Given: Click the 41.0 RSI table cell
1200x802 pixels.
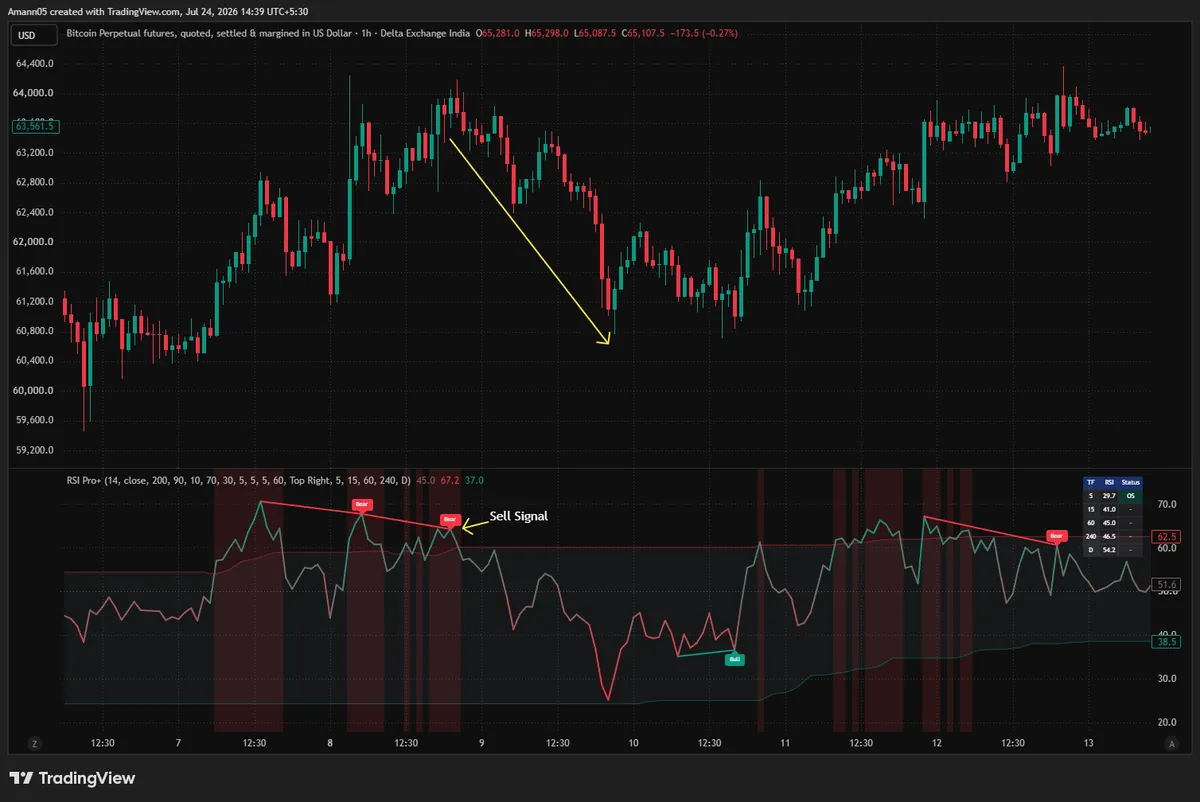Looking at the screenshot, I should 1109,509.
